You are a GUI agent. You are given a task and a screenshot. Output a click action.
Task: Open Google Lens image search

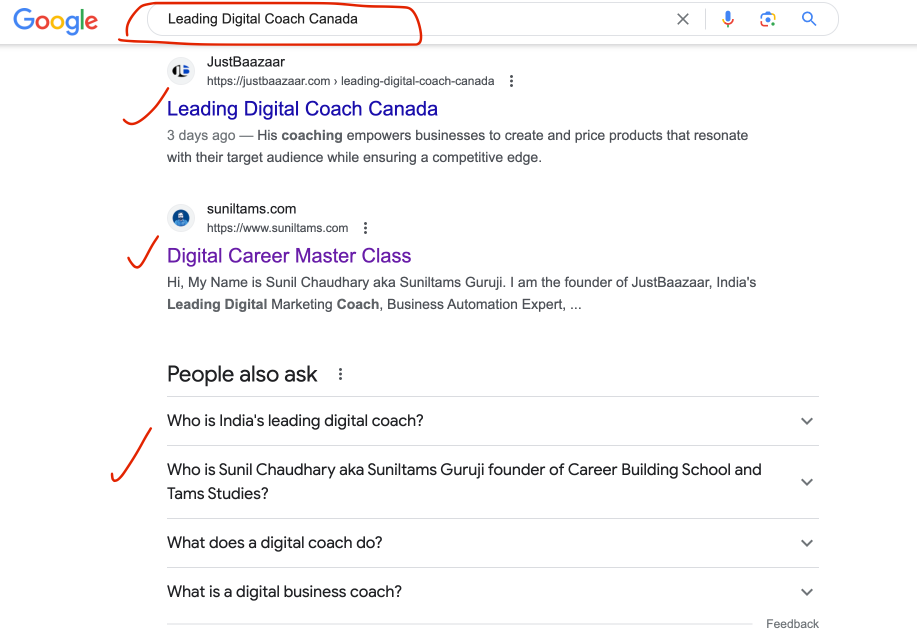[x=768, y=18]
